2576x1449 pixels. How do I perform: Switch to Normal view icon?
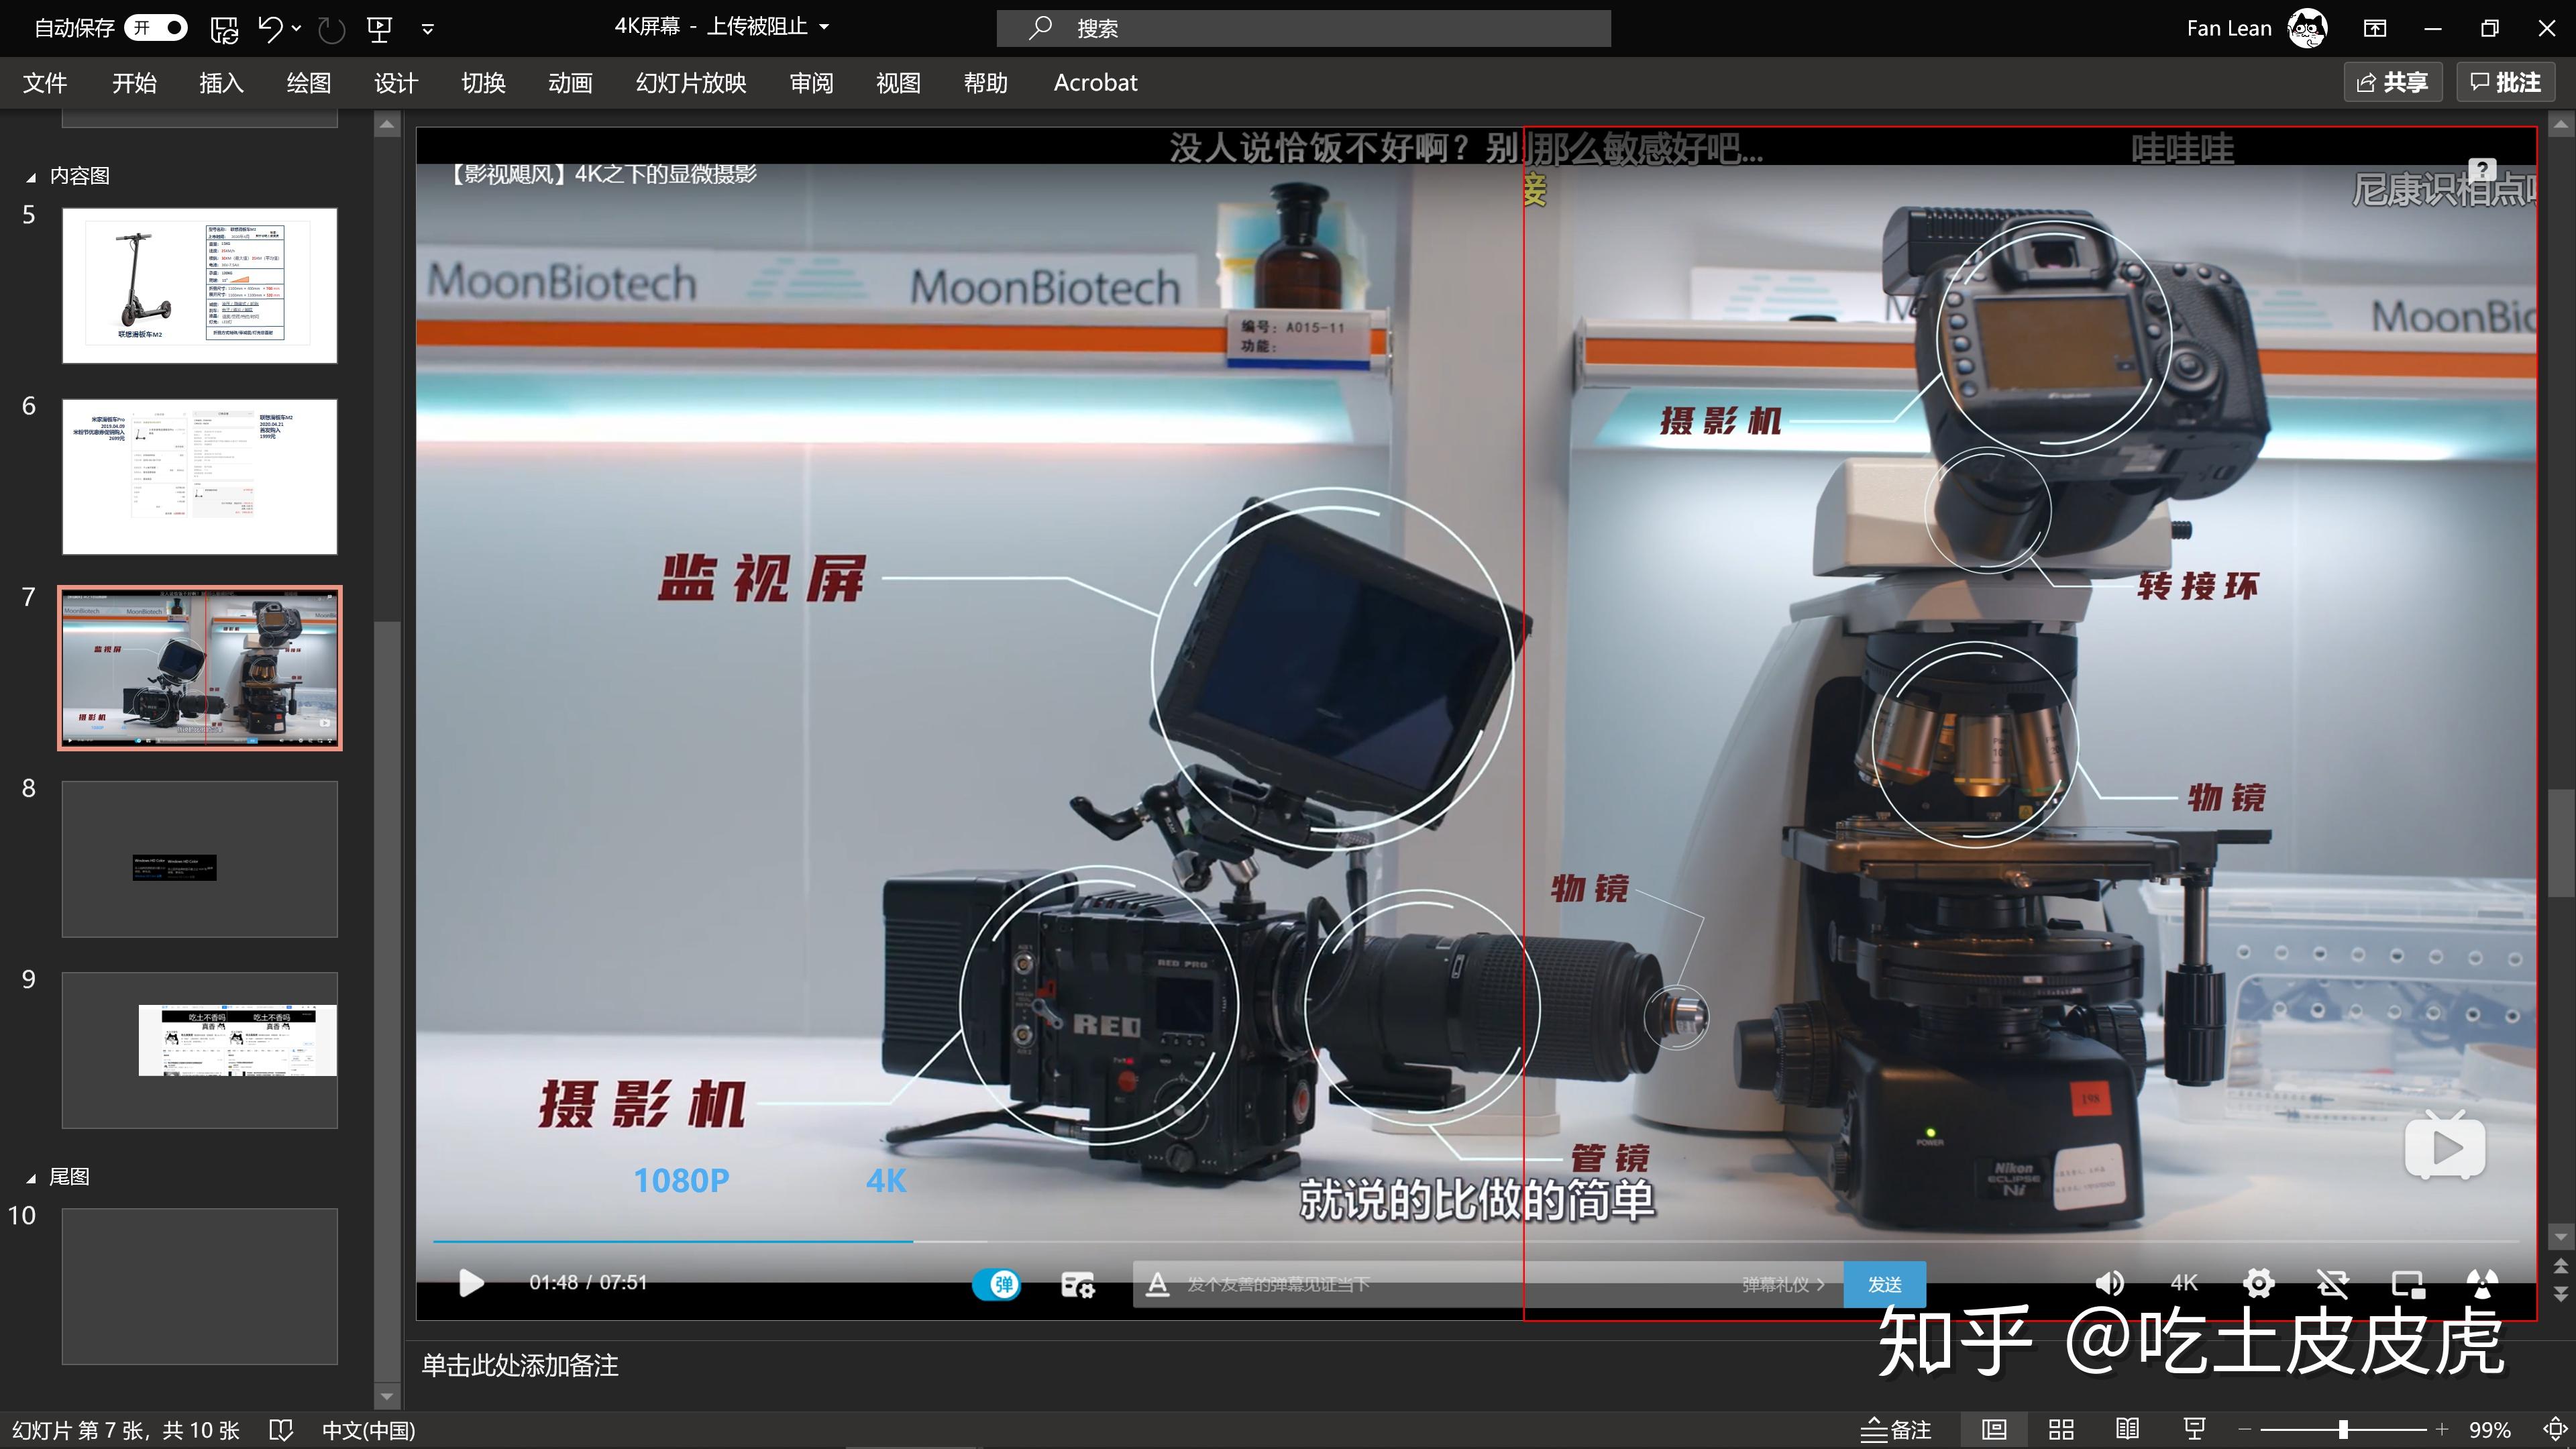coord(1994,1431)
